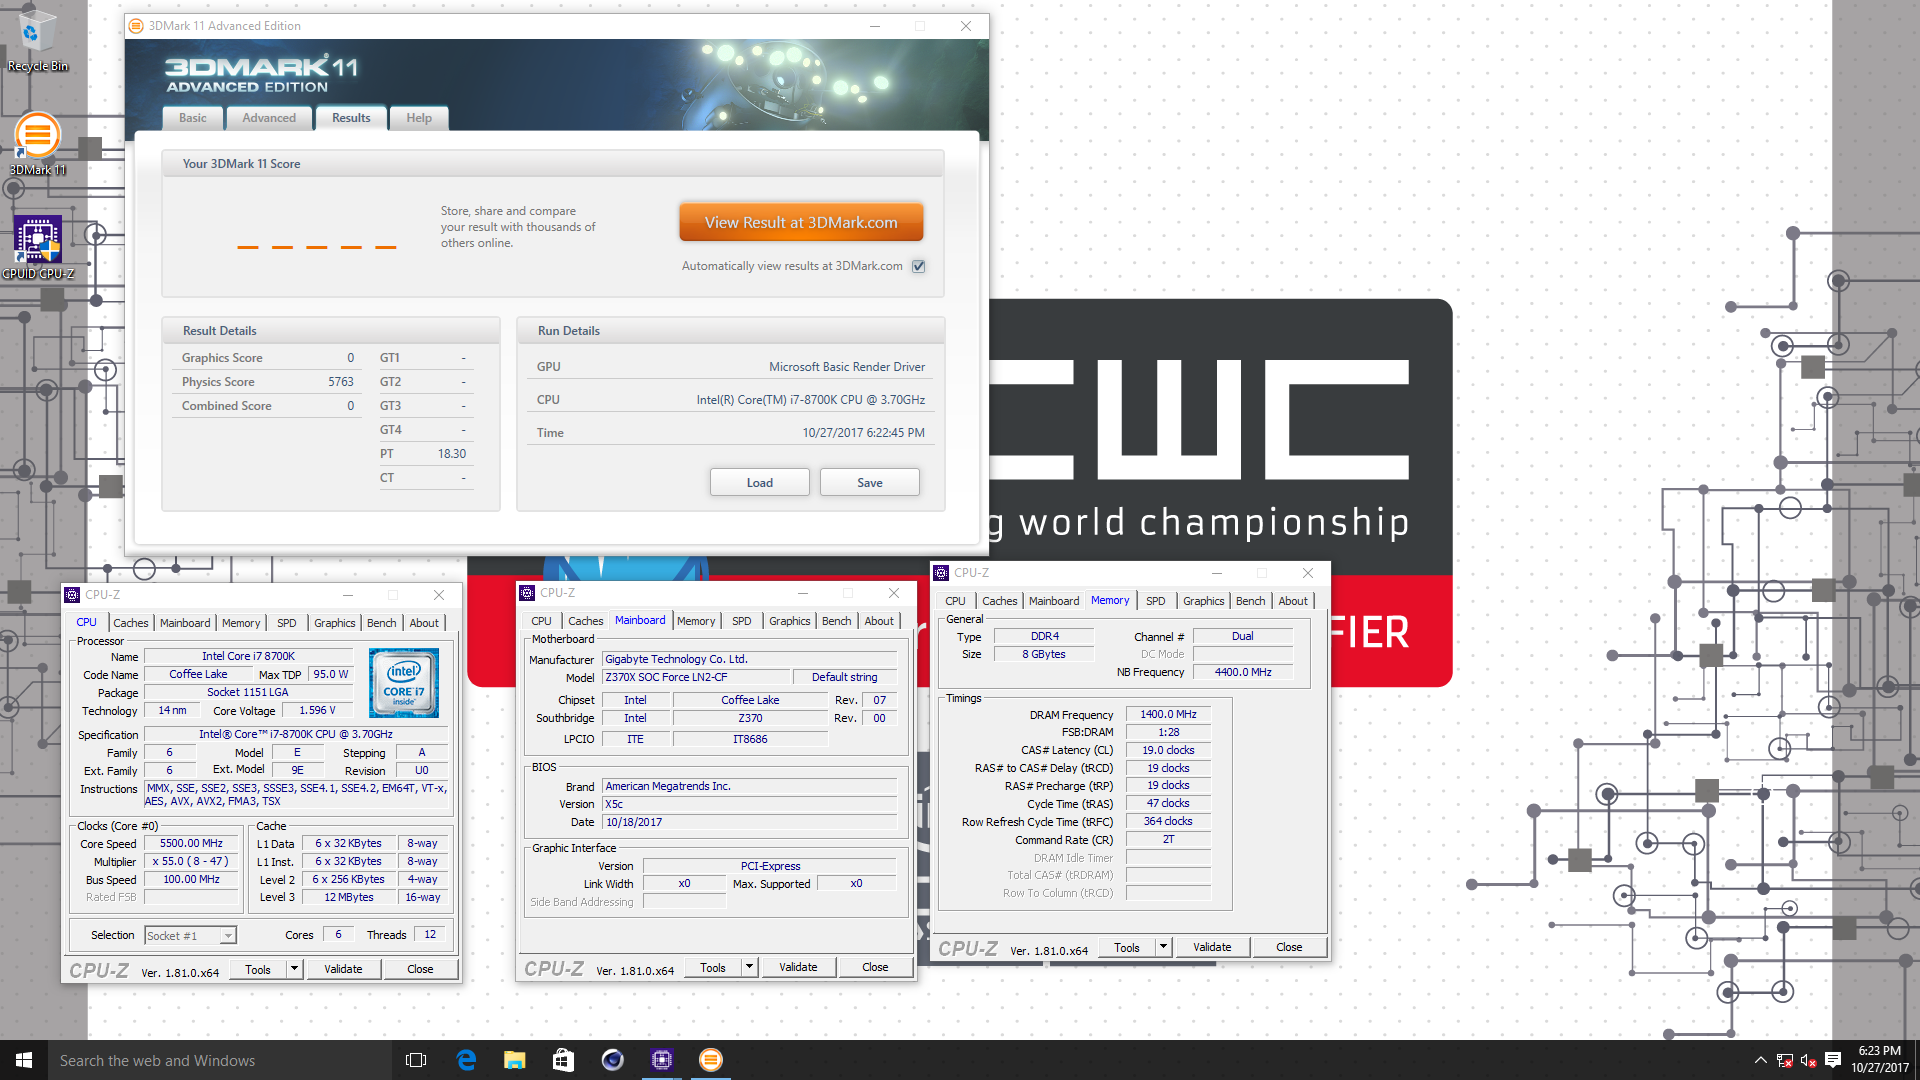Click the 3DMark 11 title bar icon
Image resolution: width=1920 pixels, height=1080 pixels.
tap(137, 26)
